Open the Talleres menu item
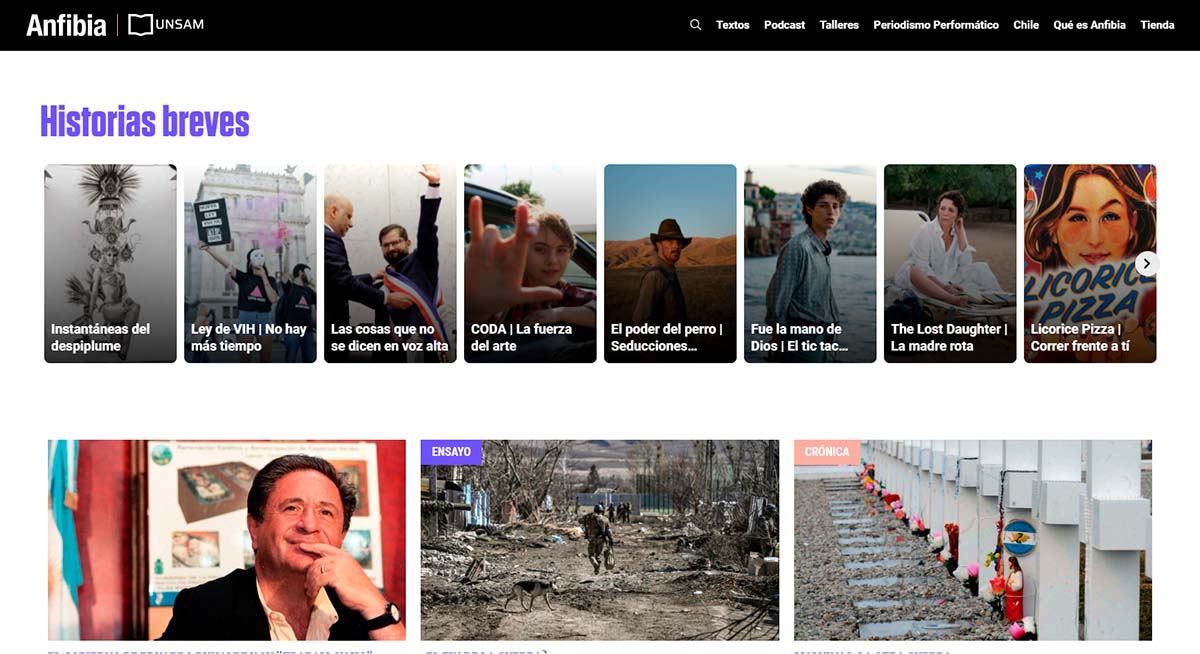Screen dimensions: 1200x654 [839, 25]
